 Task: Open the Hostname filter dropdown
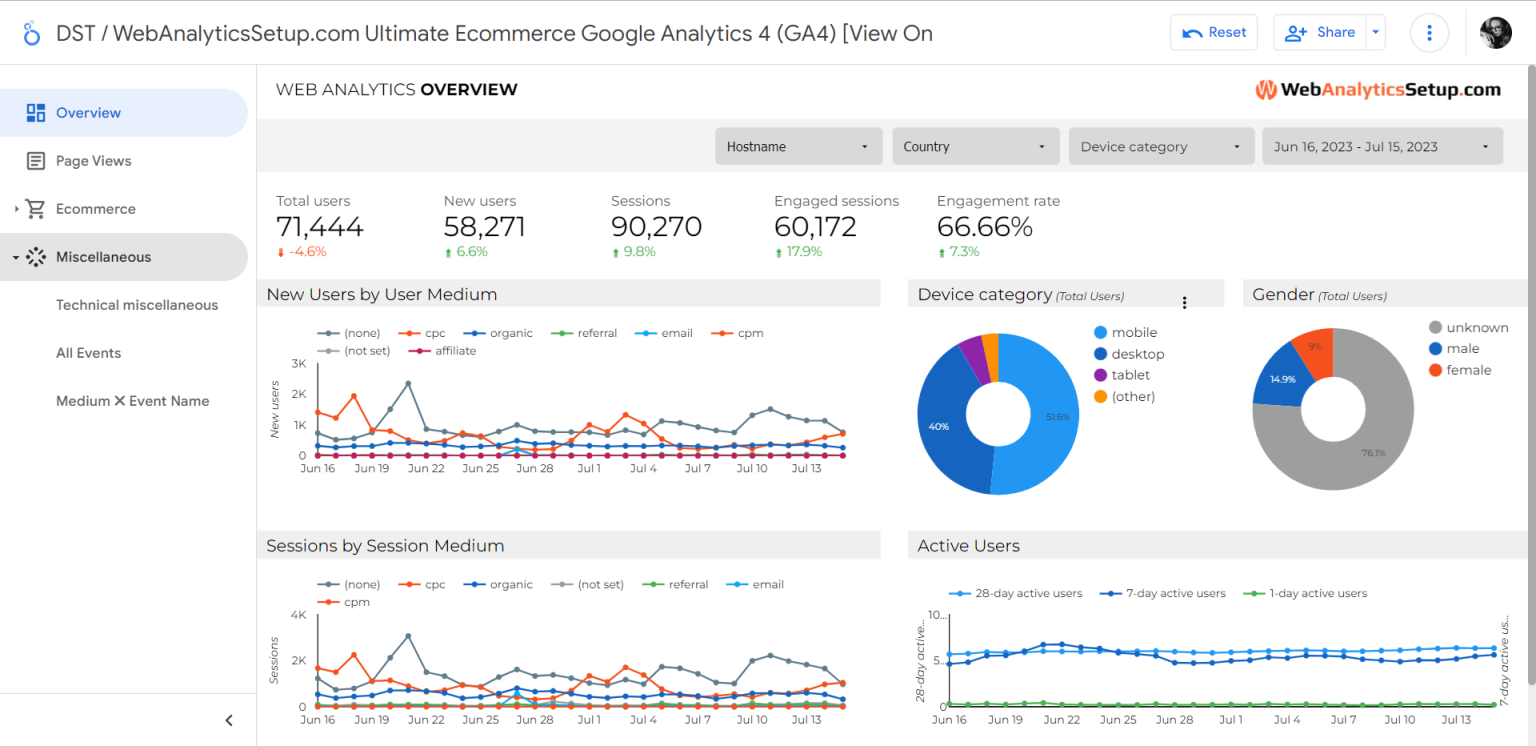tap(798, 145)
